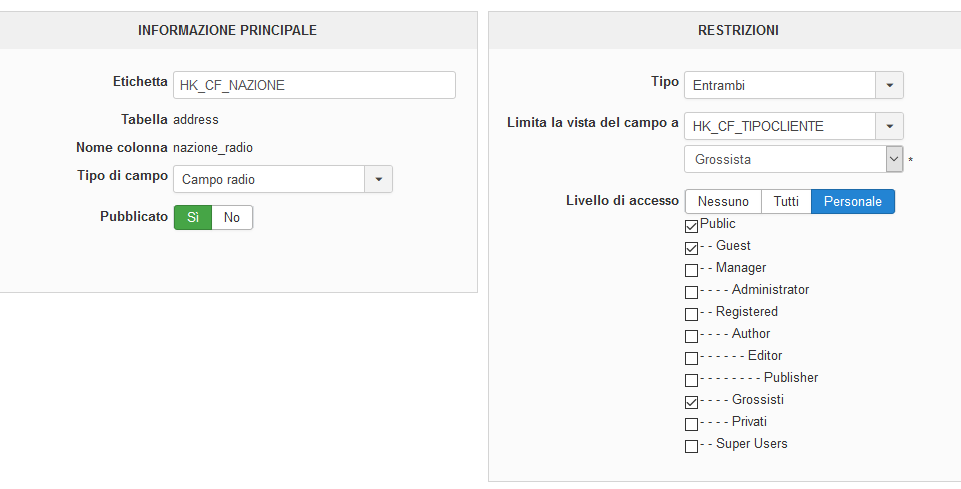
Task: Click the Etichetta text field
Action: [x=314, y=85]
